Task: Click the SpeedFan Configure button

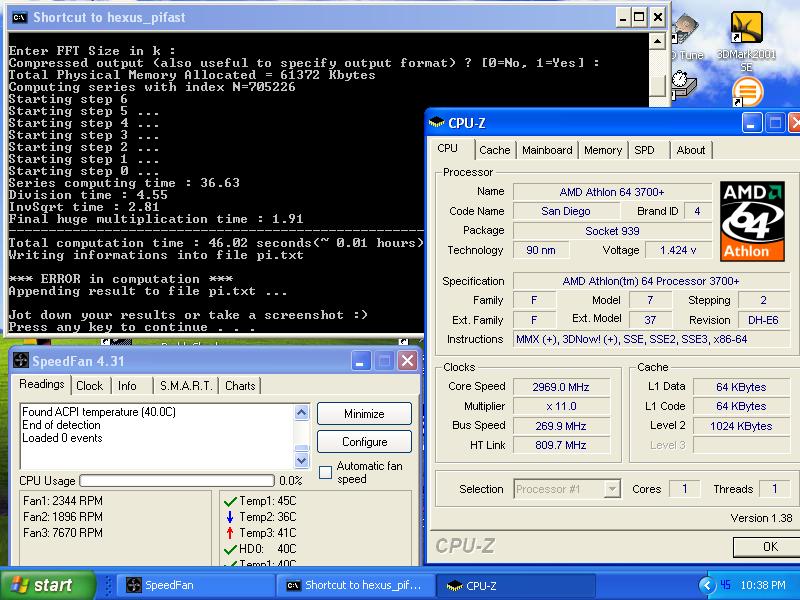Action: pos(364,442)
